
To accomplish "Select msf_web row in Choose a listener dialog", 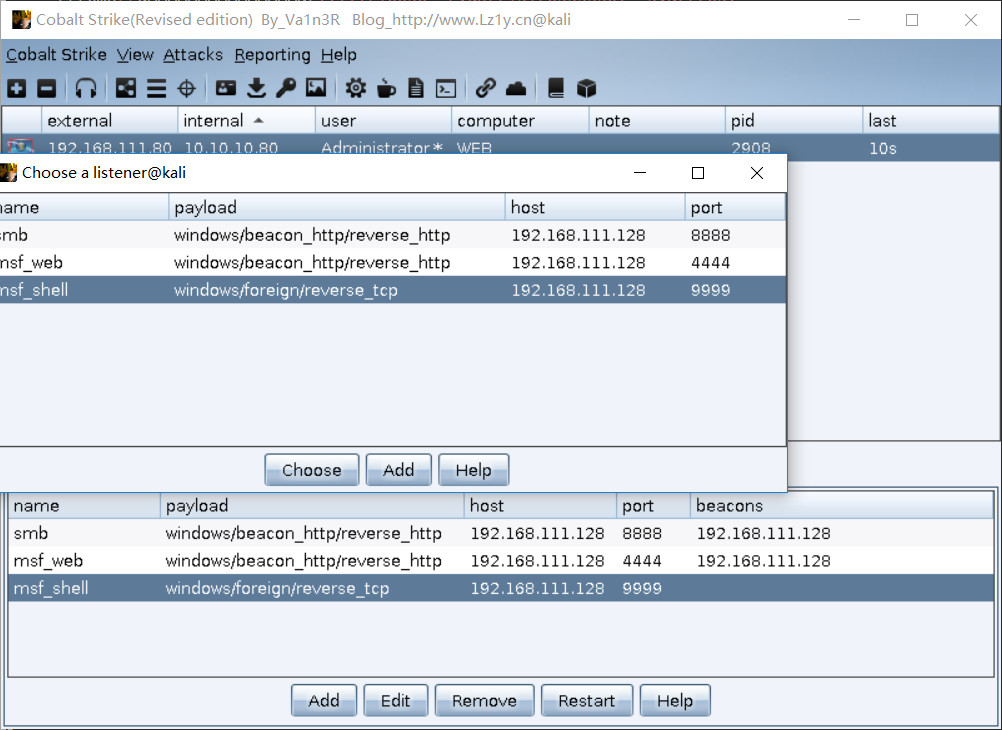I will coord(392,263).
